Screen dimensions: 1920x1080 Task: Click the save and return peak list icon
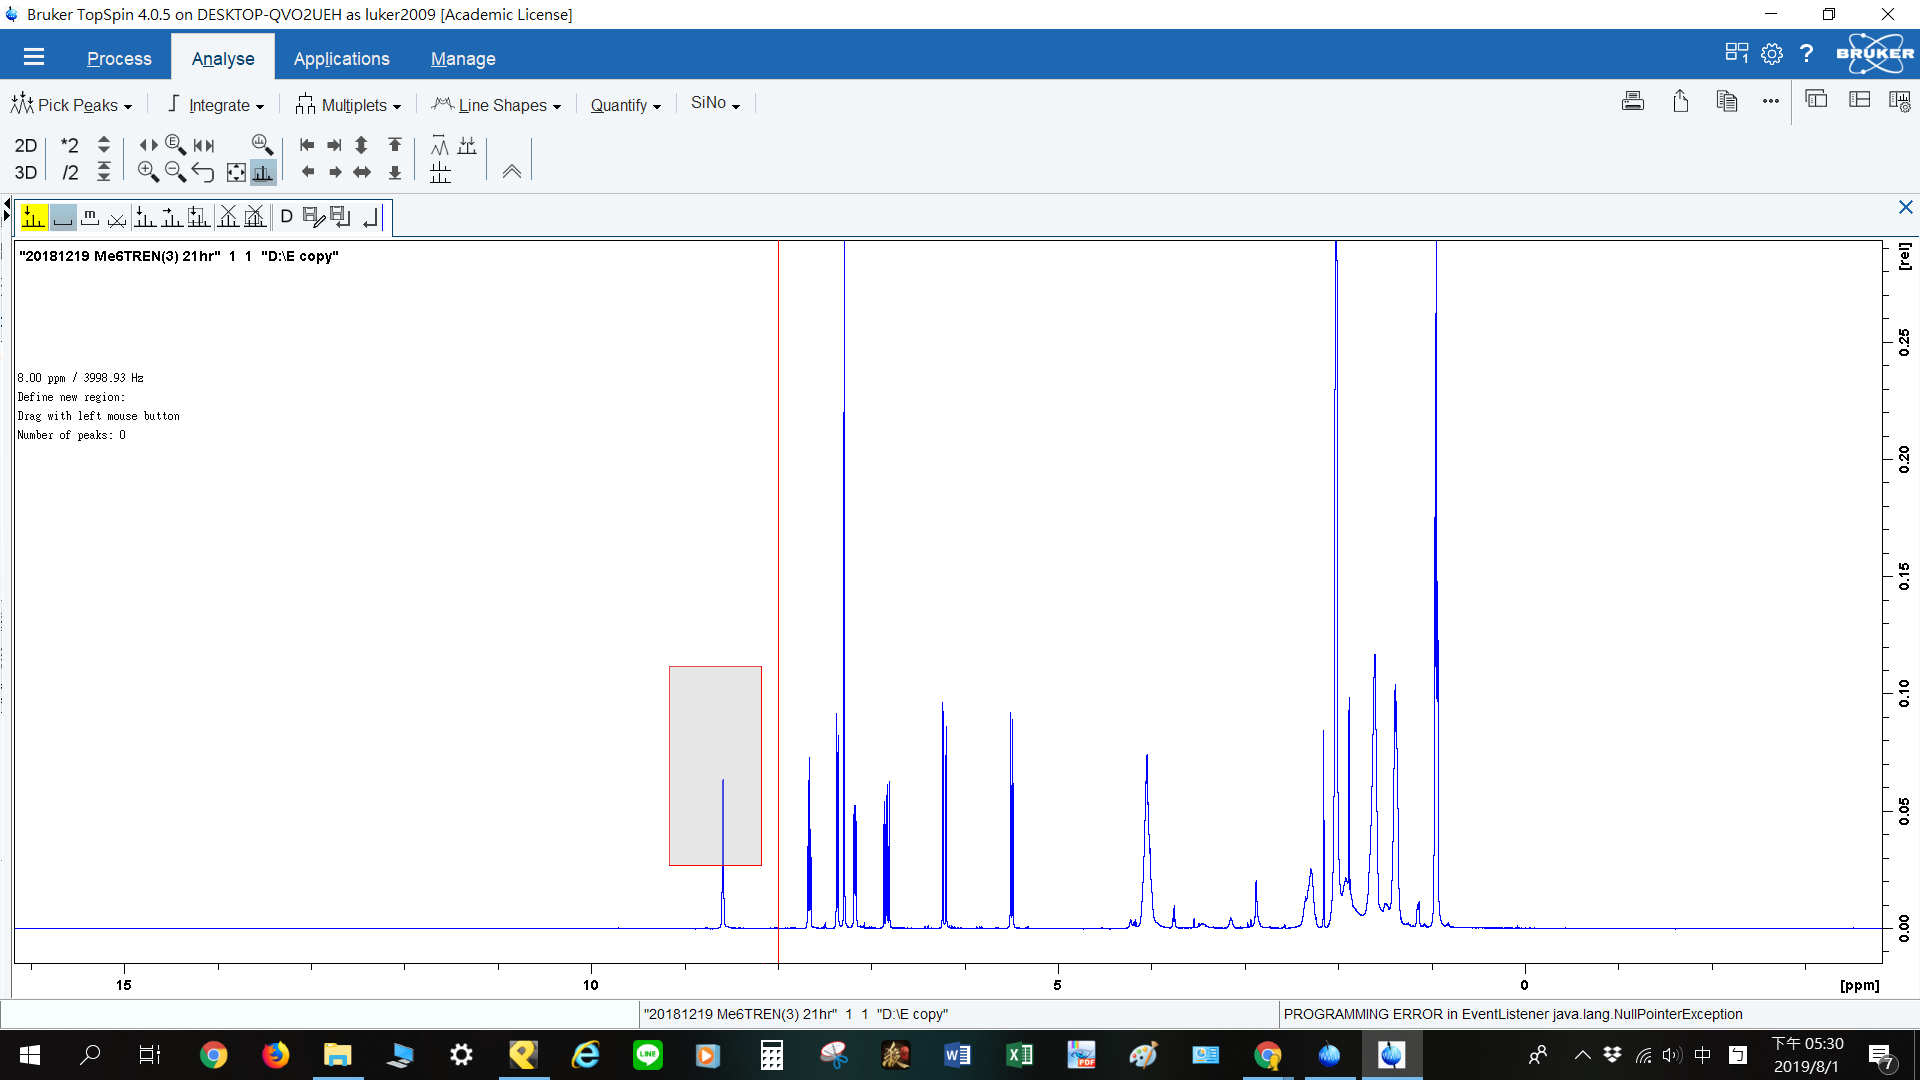(340, 216)
